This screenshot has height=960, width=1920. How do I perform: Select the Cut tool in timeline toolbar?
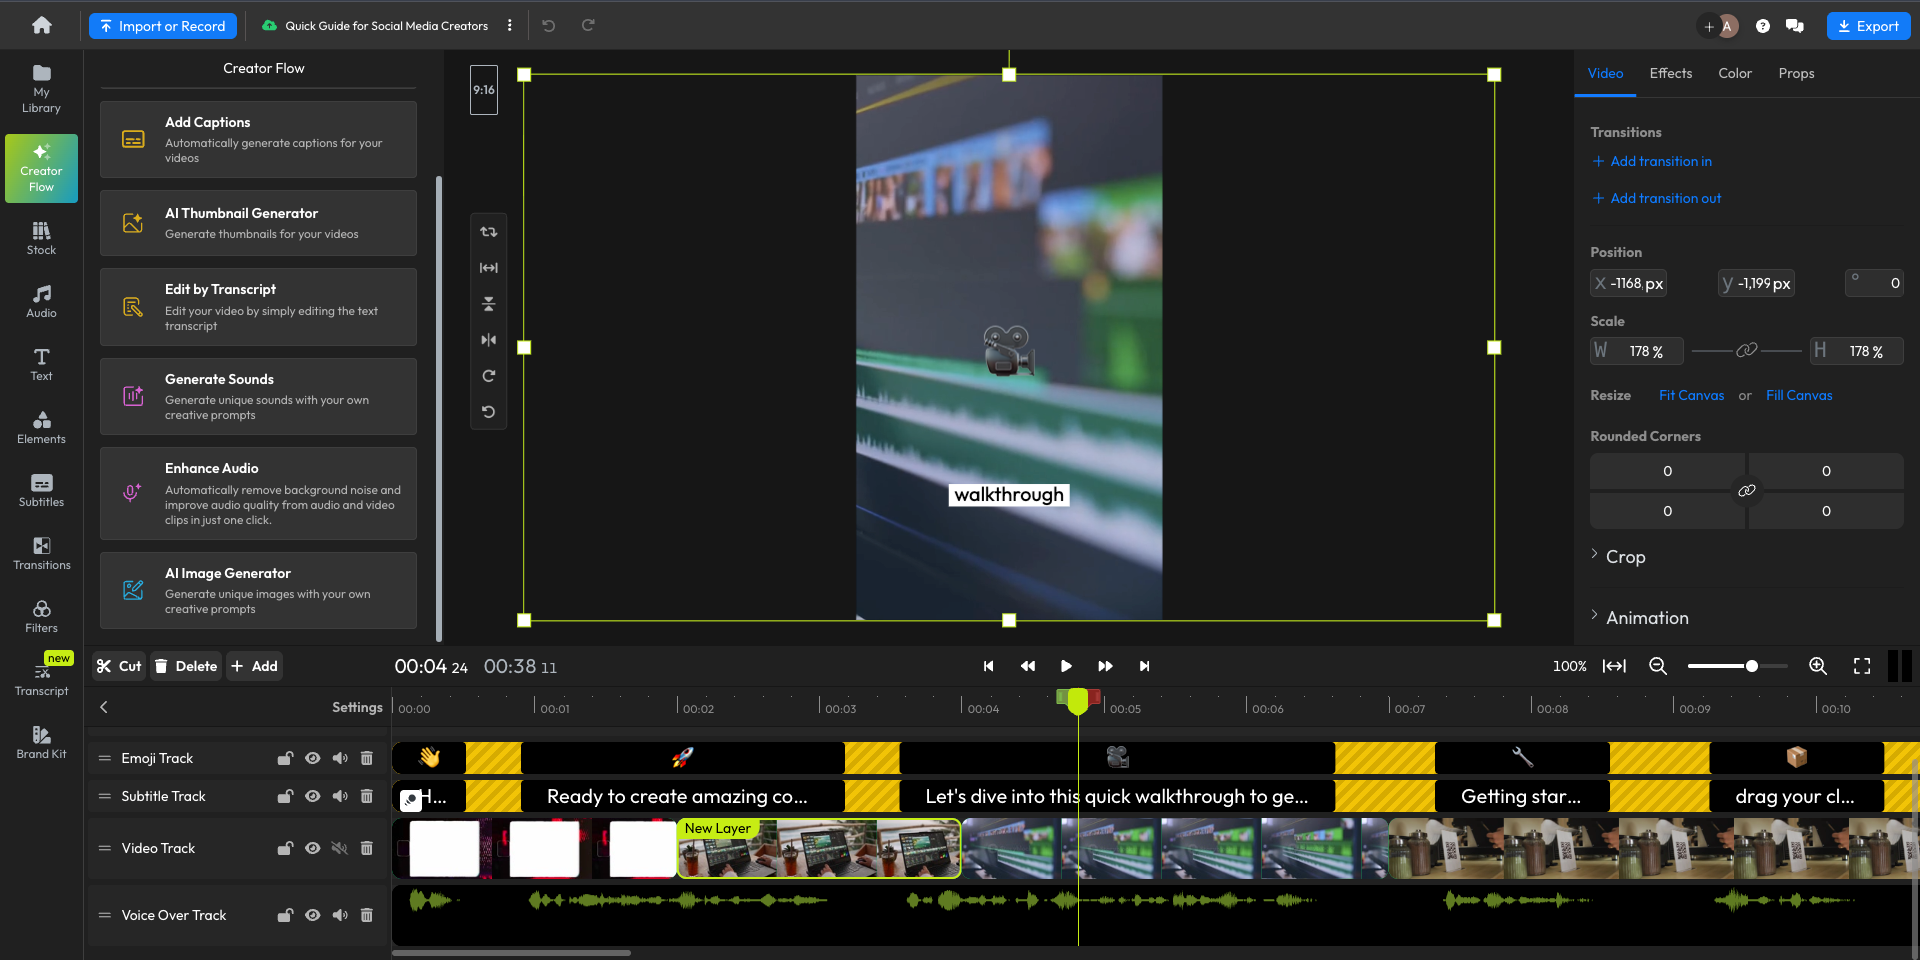(118, 665)
